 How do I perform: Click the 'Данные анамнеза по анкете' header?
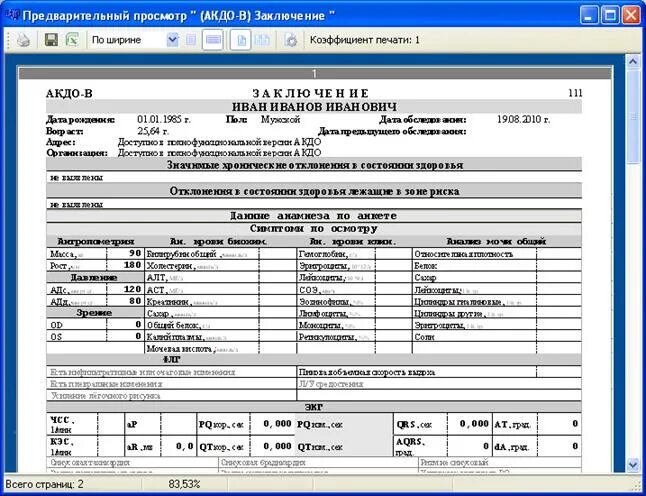313,216
